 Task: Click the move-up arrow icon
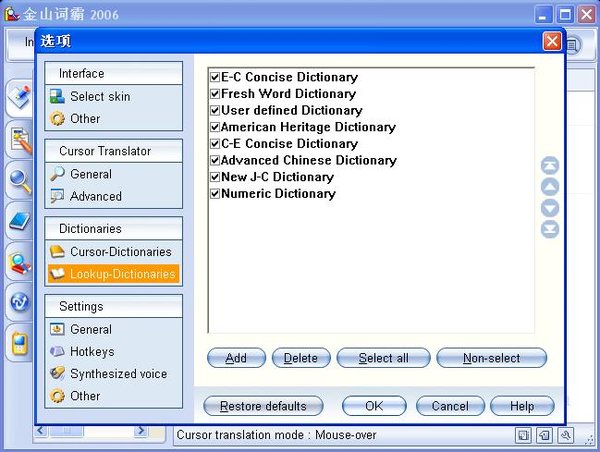tap(549, 187)
